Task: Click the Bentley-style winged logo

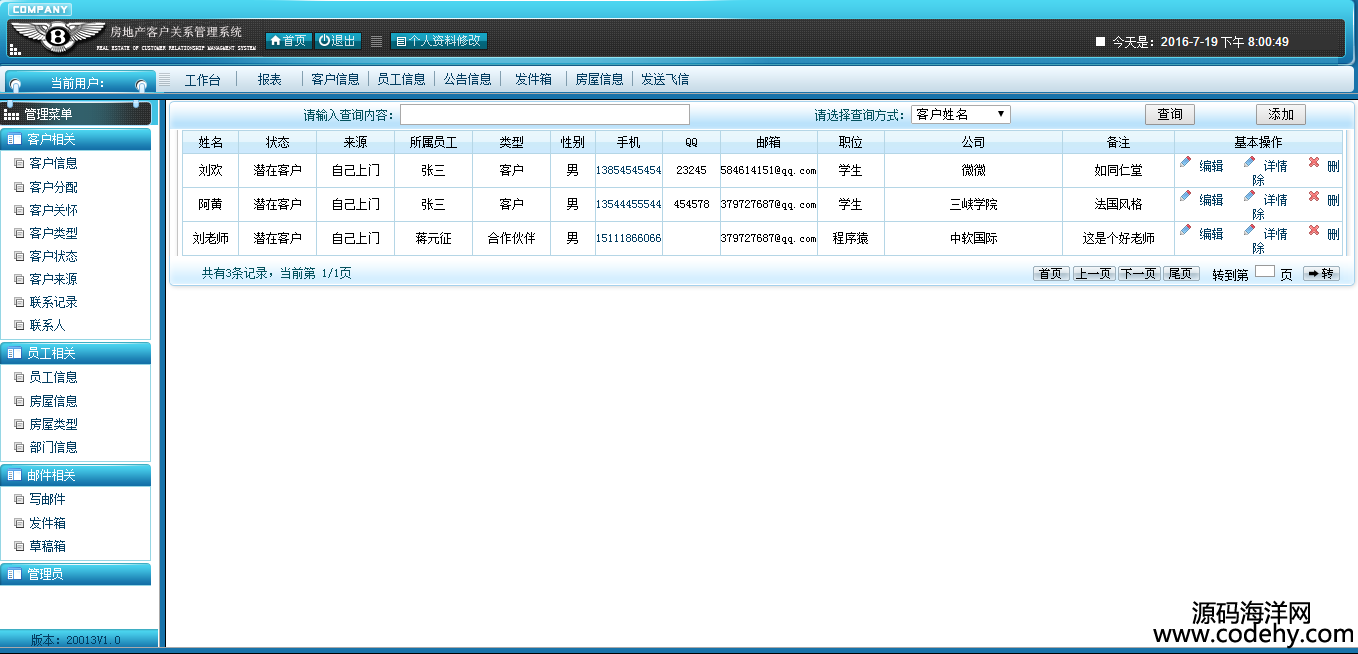Action: (57, 38)
